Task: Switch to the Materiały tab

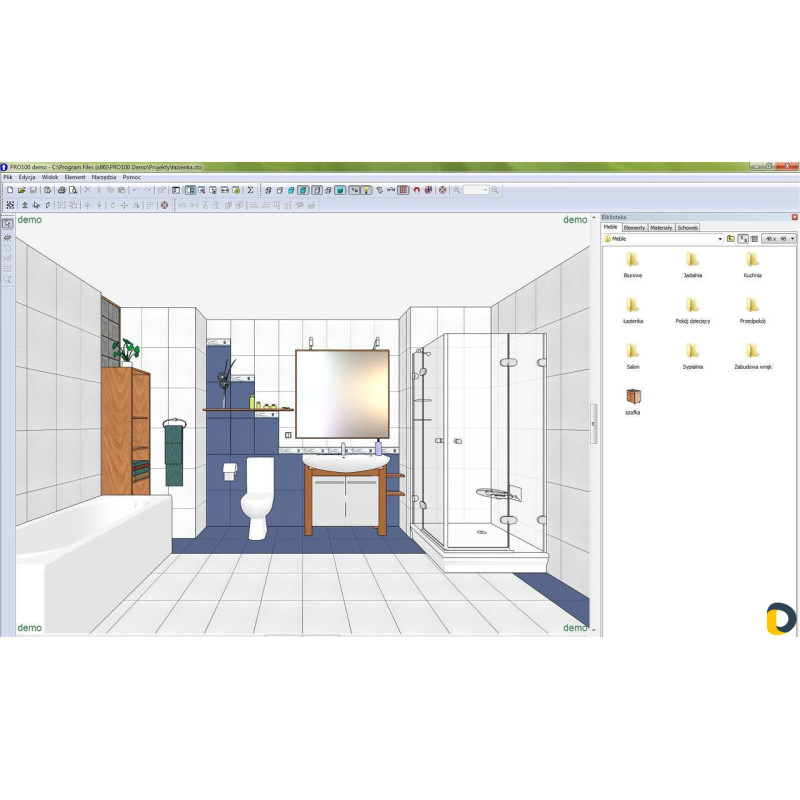Action: pos(661,228)
